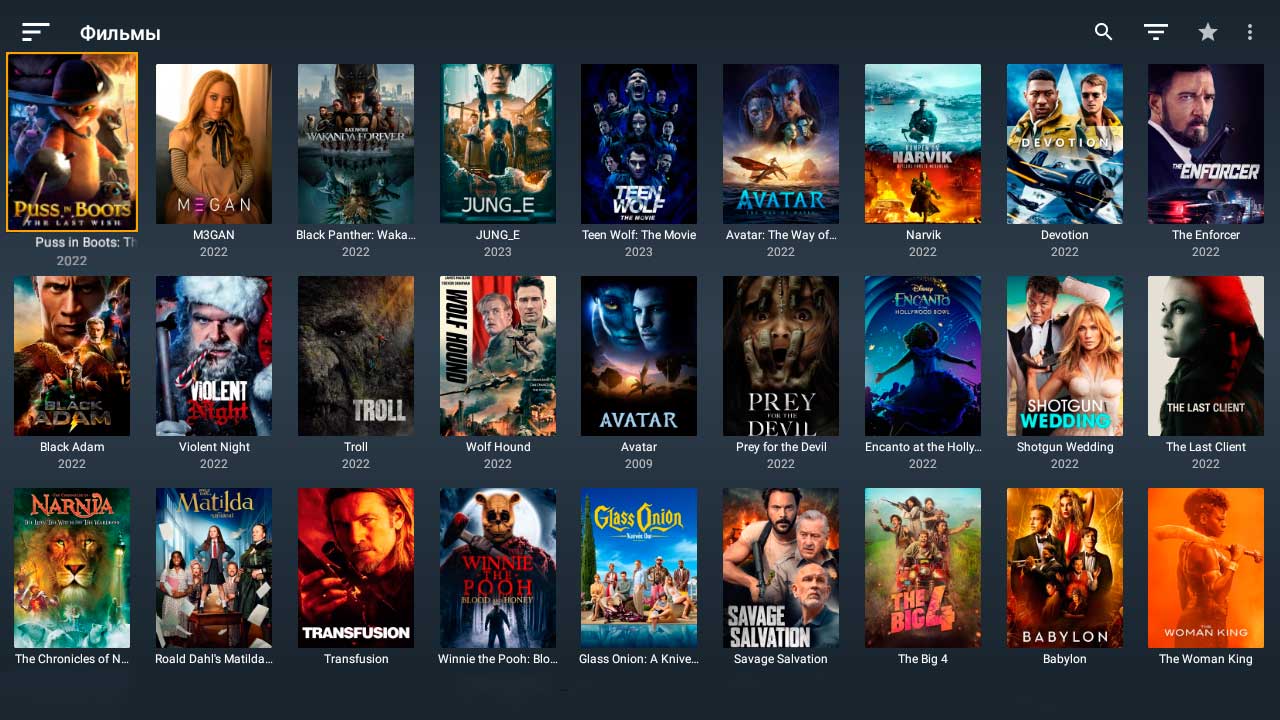
Task: Open Avatar: The Way of Water poster
Action: (781, 144)
